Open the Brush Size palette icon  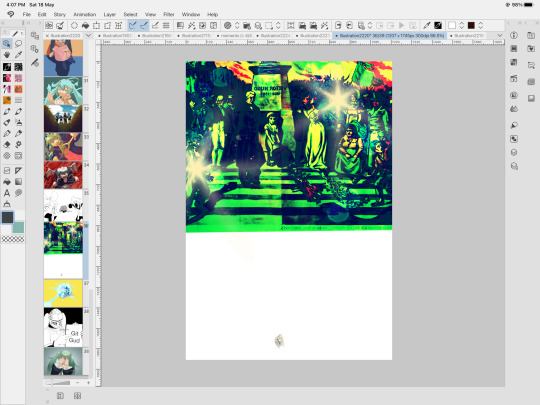34,63
